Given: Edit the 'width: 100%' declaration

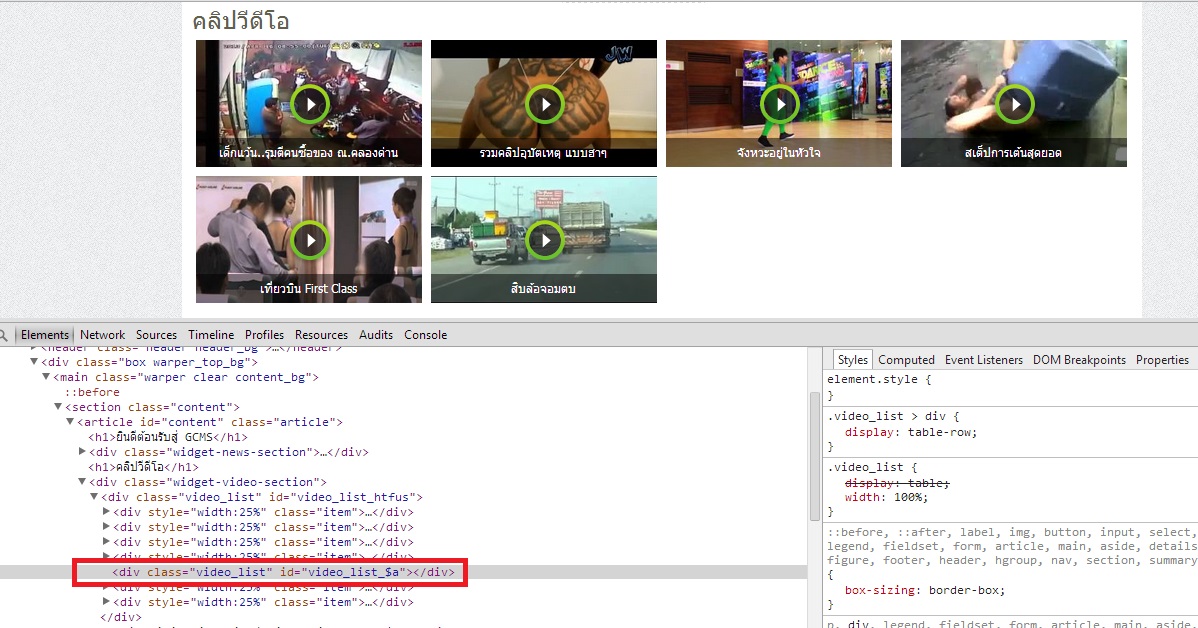Looking at the screenshot, I should (x=886, y=497).
